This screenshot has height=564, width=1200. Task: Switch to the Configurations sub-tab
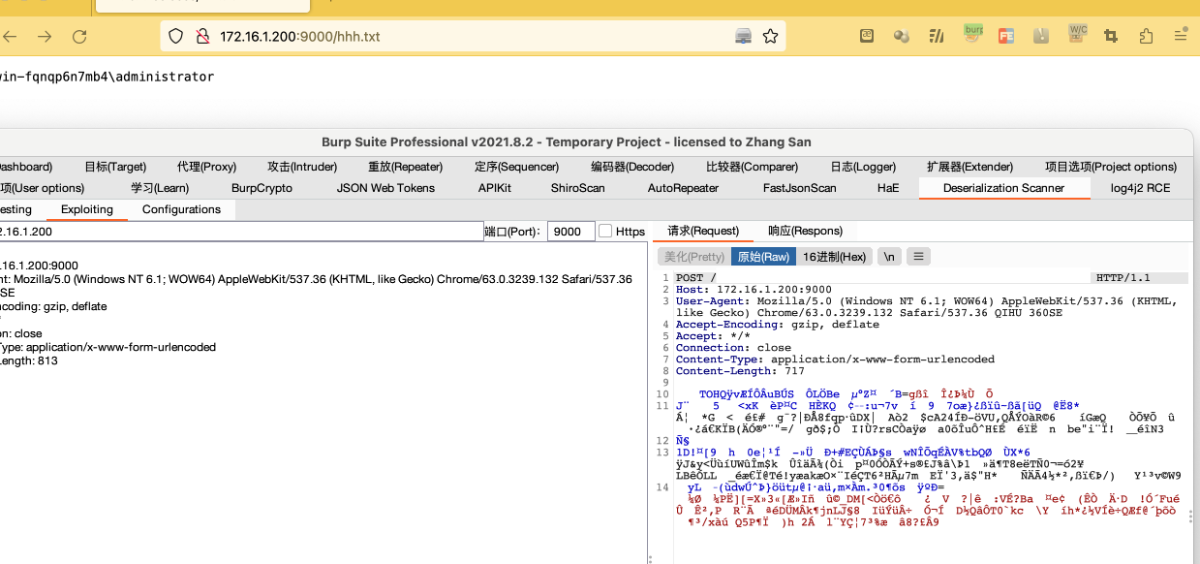coord(181,209)
